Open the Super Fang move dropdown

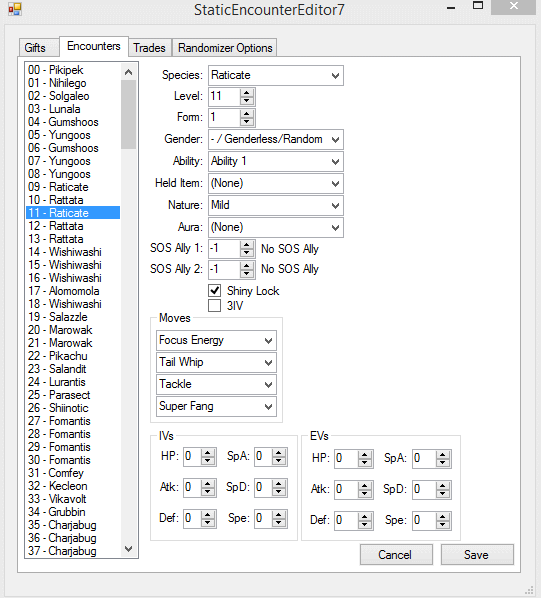point(216,407)
